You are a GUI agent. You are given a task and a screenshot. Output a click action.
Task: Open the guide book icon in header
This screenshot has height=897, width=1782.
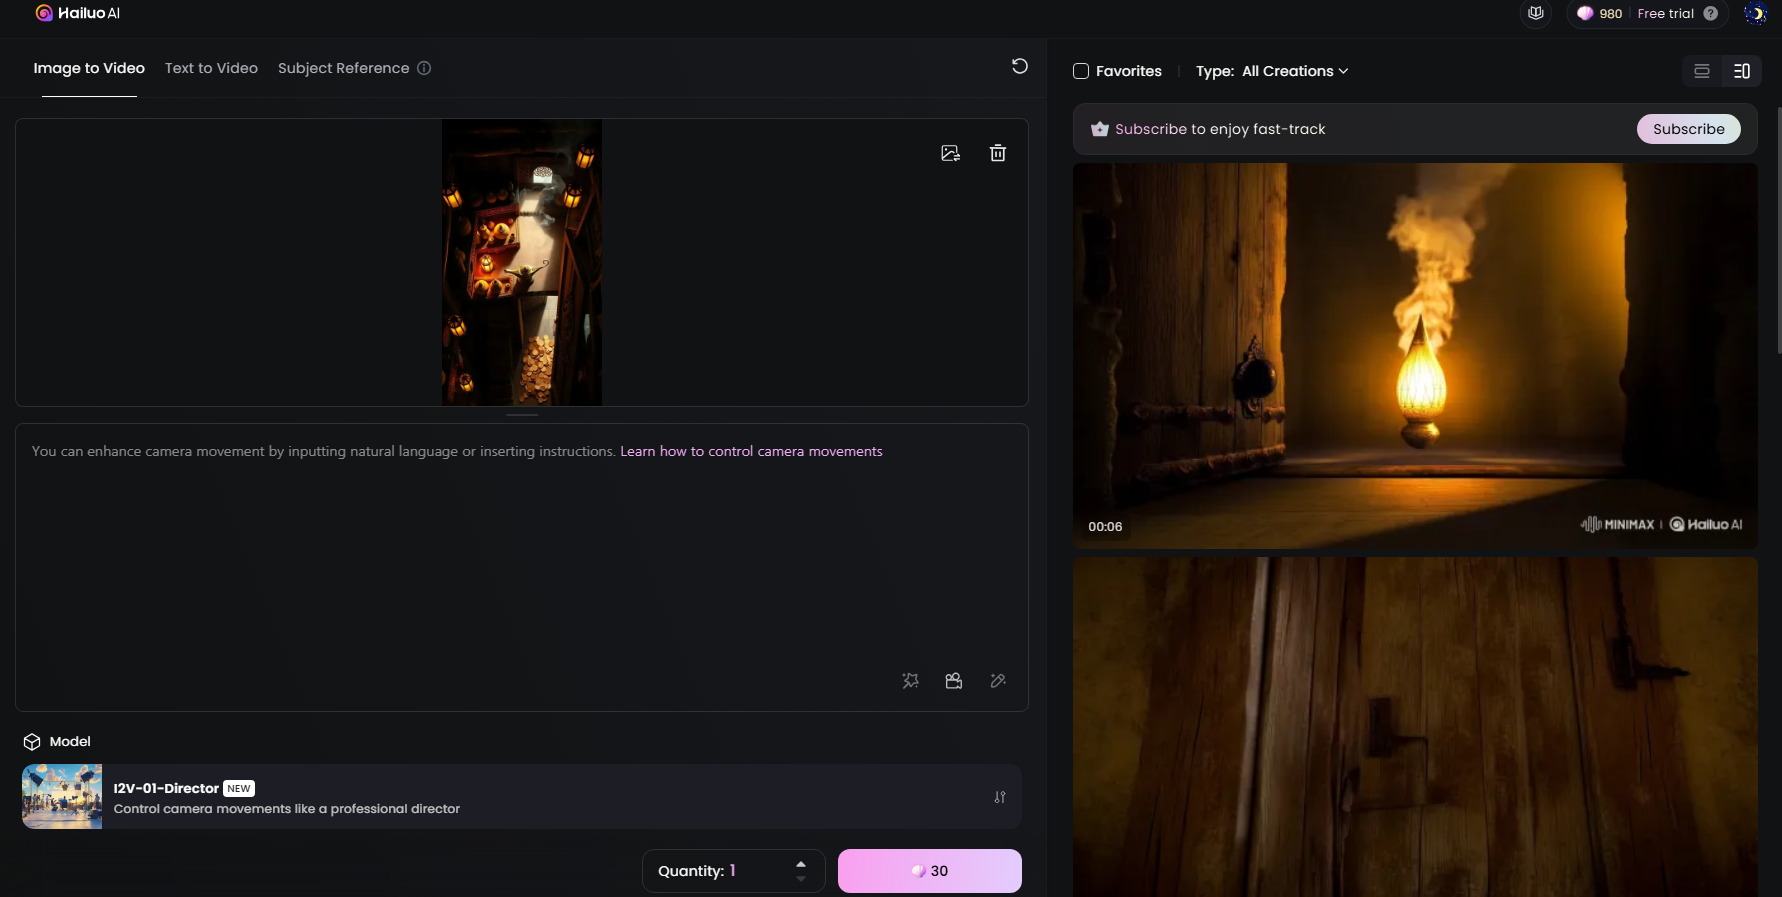pyautogui.click(x=1536, y=13)
